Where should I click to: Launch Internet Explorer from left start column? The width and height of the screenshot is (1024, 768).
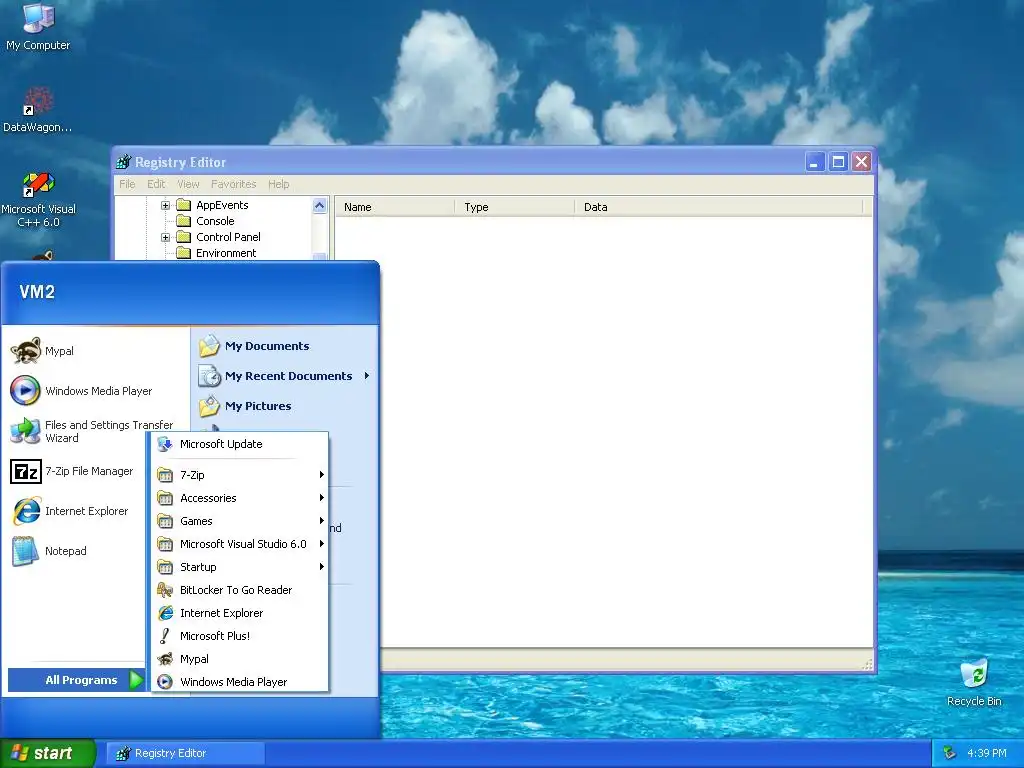(x=70, y=511)
